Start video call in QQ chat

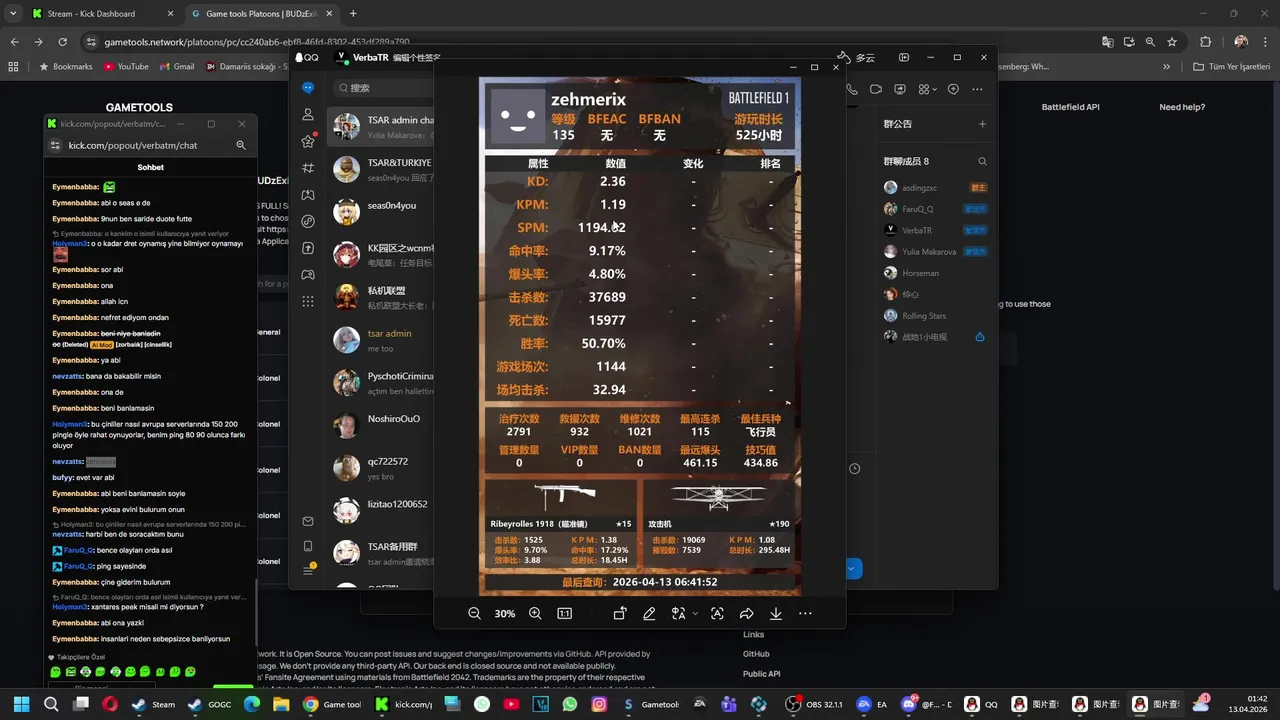[x=876, y=89]
